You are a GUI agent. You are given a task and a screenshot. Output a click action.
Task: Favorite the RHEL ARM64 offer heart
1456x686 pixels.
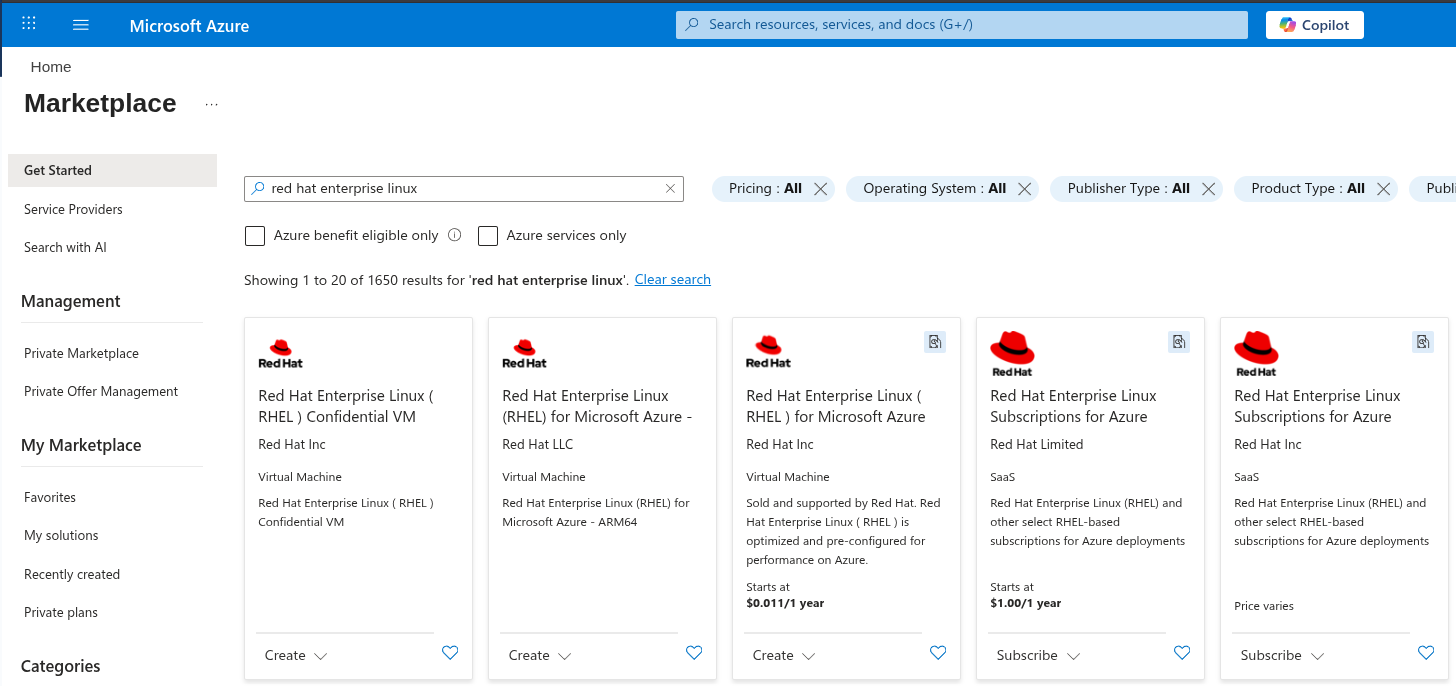click(694, 653)
